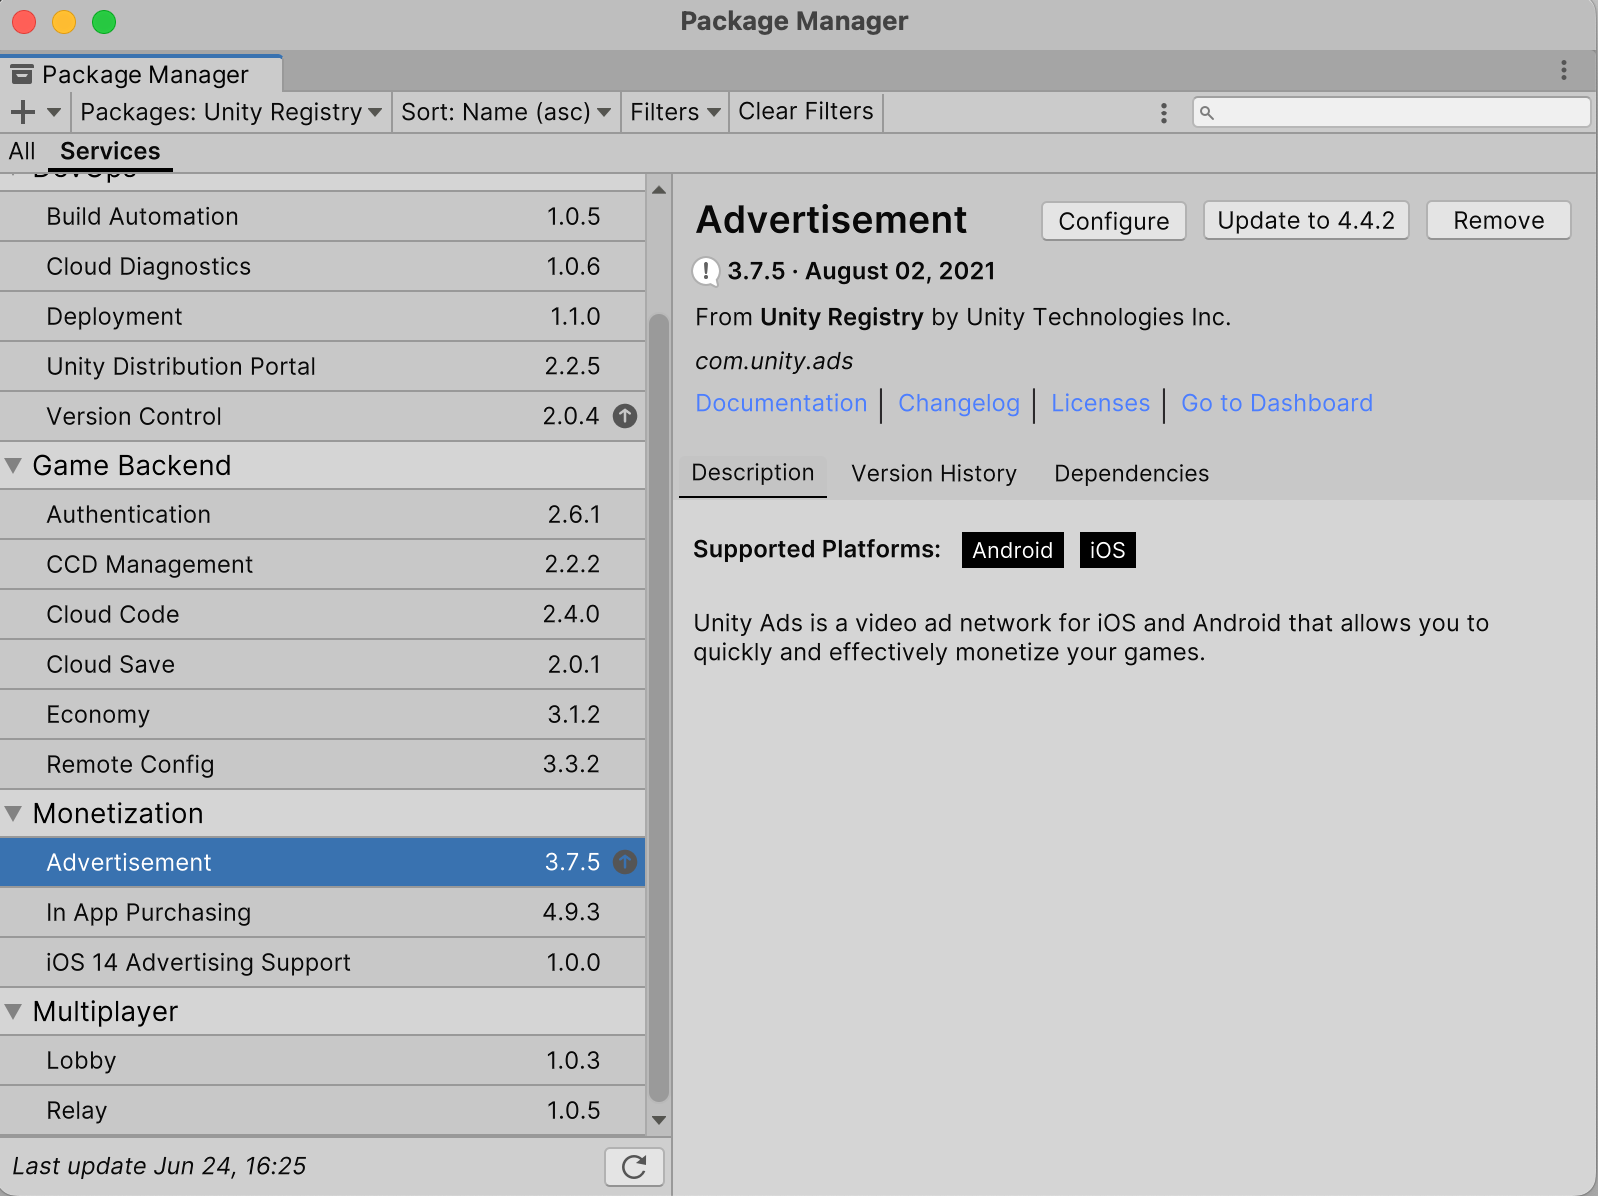The height and width of the screenshot is (1196, 1598).
Task: Select the Cloud Diagnostics package
Action: coord(322,266)
